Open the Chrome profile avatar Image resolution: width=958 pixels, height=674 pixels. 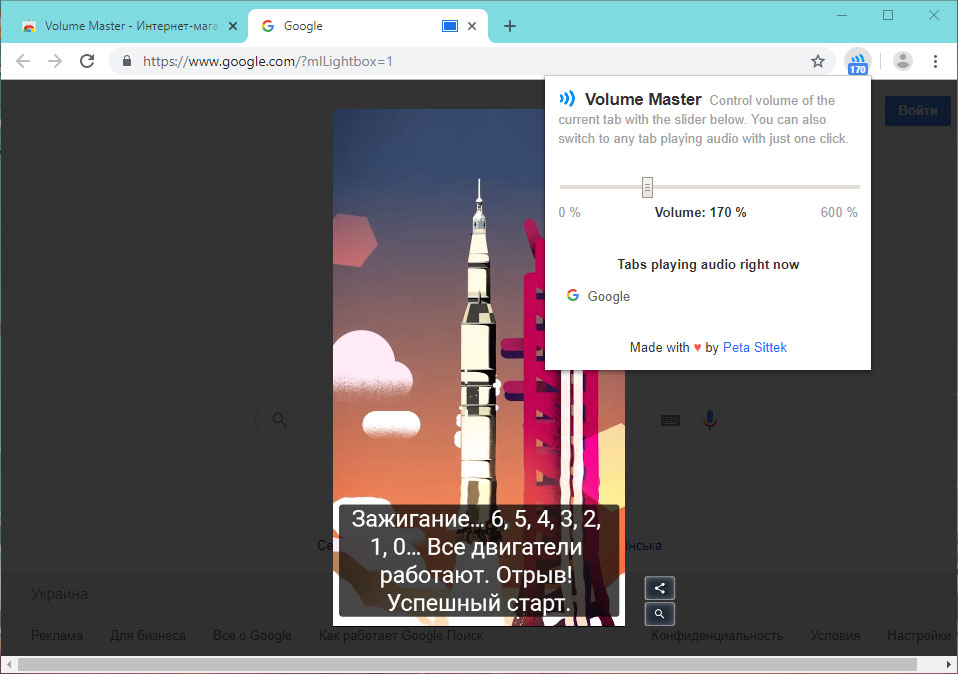point(902,61)
